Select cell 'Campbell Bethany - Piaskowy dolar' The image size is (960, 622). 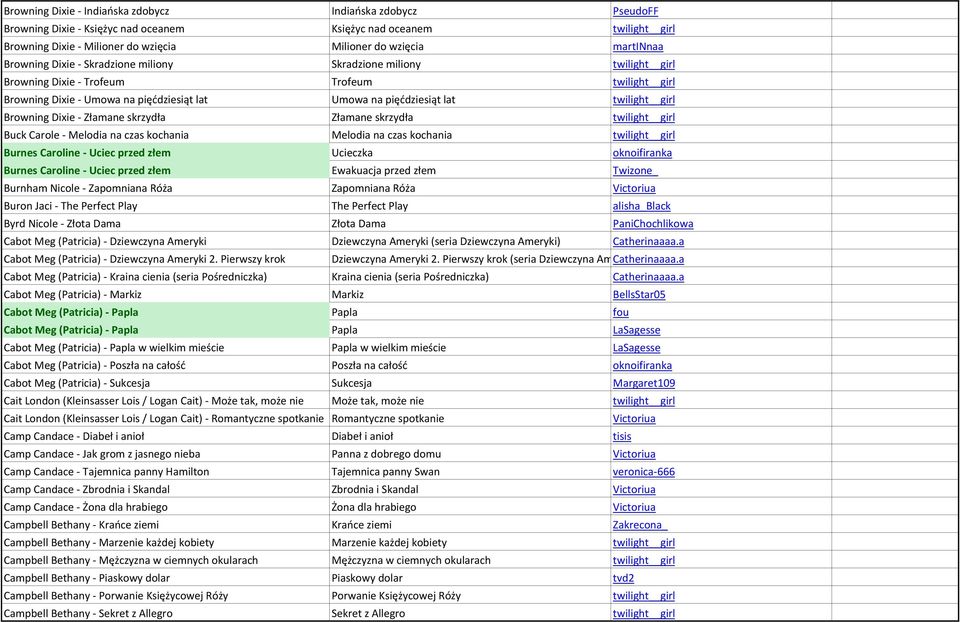(x=165, y=578)
